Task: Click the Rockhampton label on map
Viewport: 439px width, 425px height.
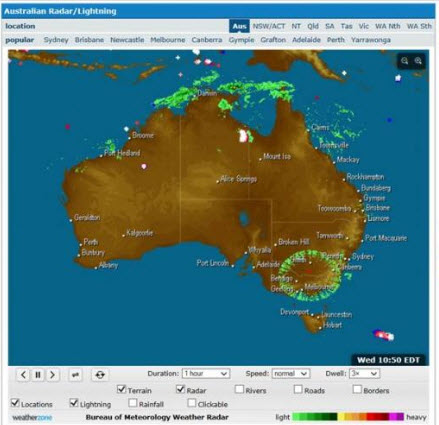Action: [365, 177]
